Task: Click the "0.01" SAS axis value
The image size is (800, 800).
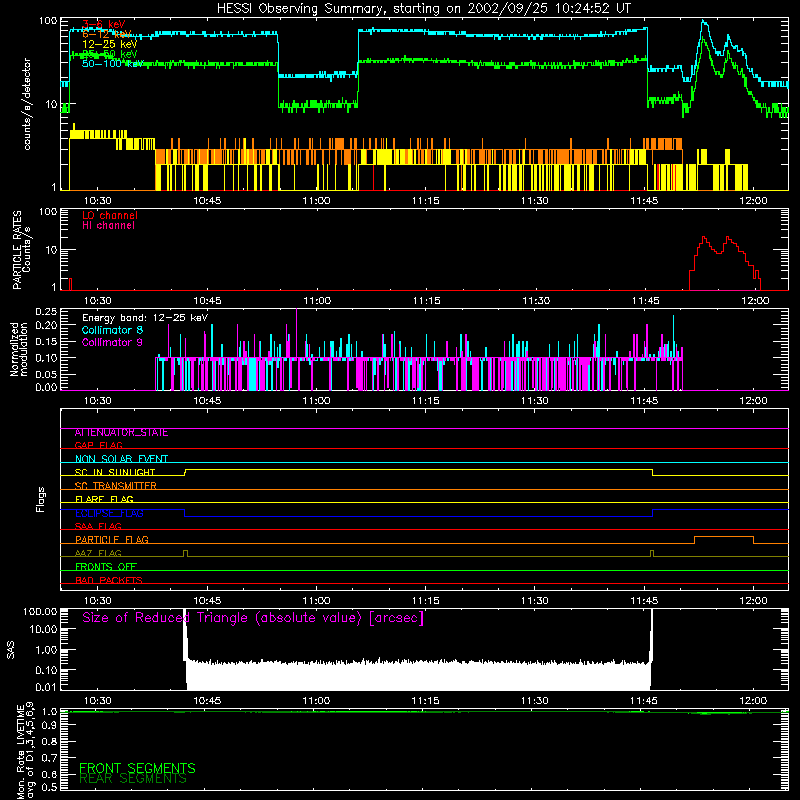Action: [x=46, y=687]
